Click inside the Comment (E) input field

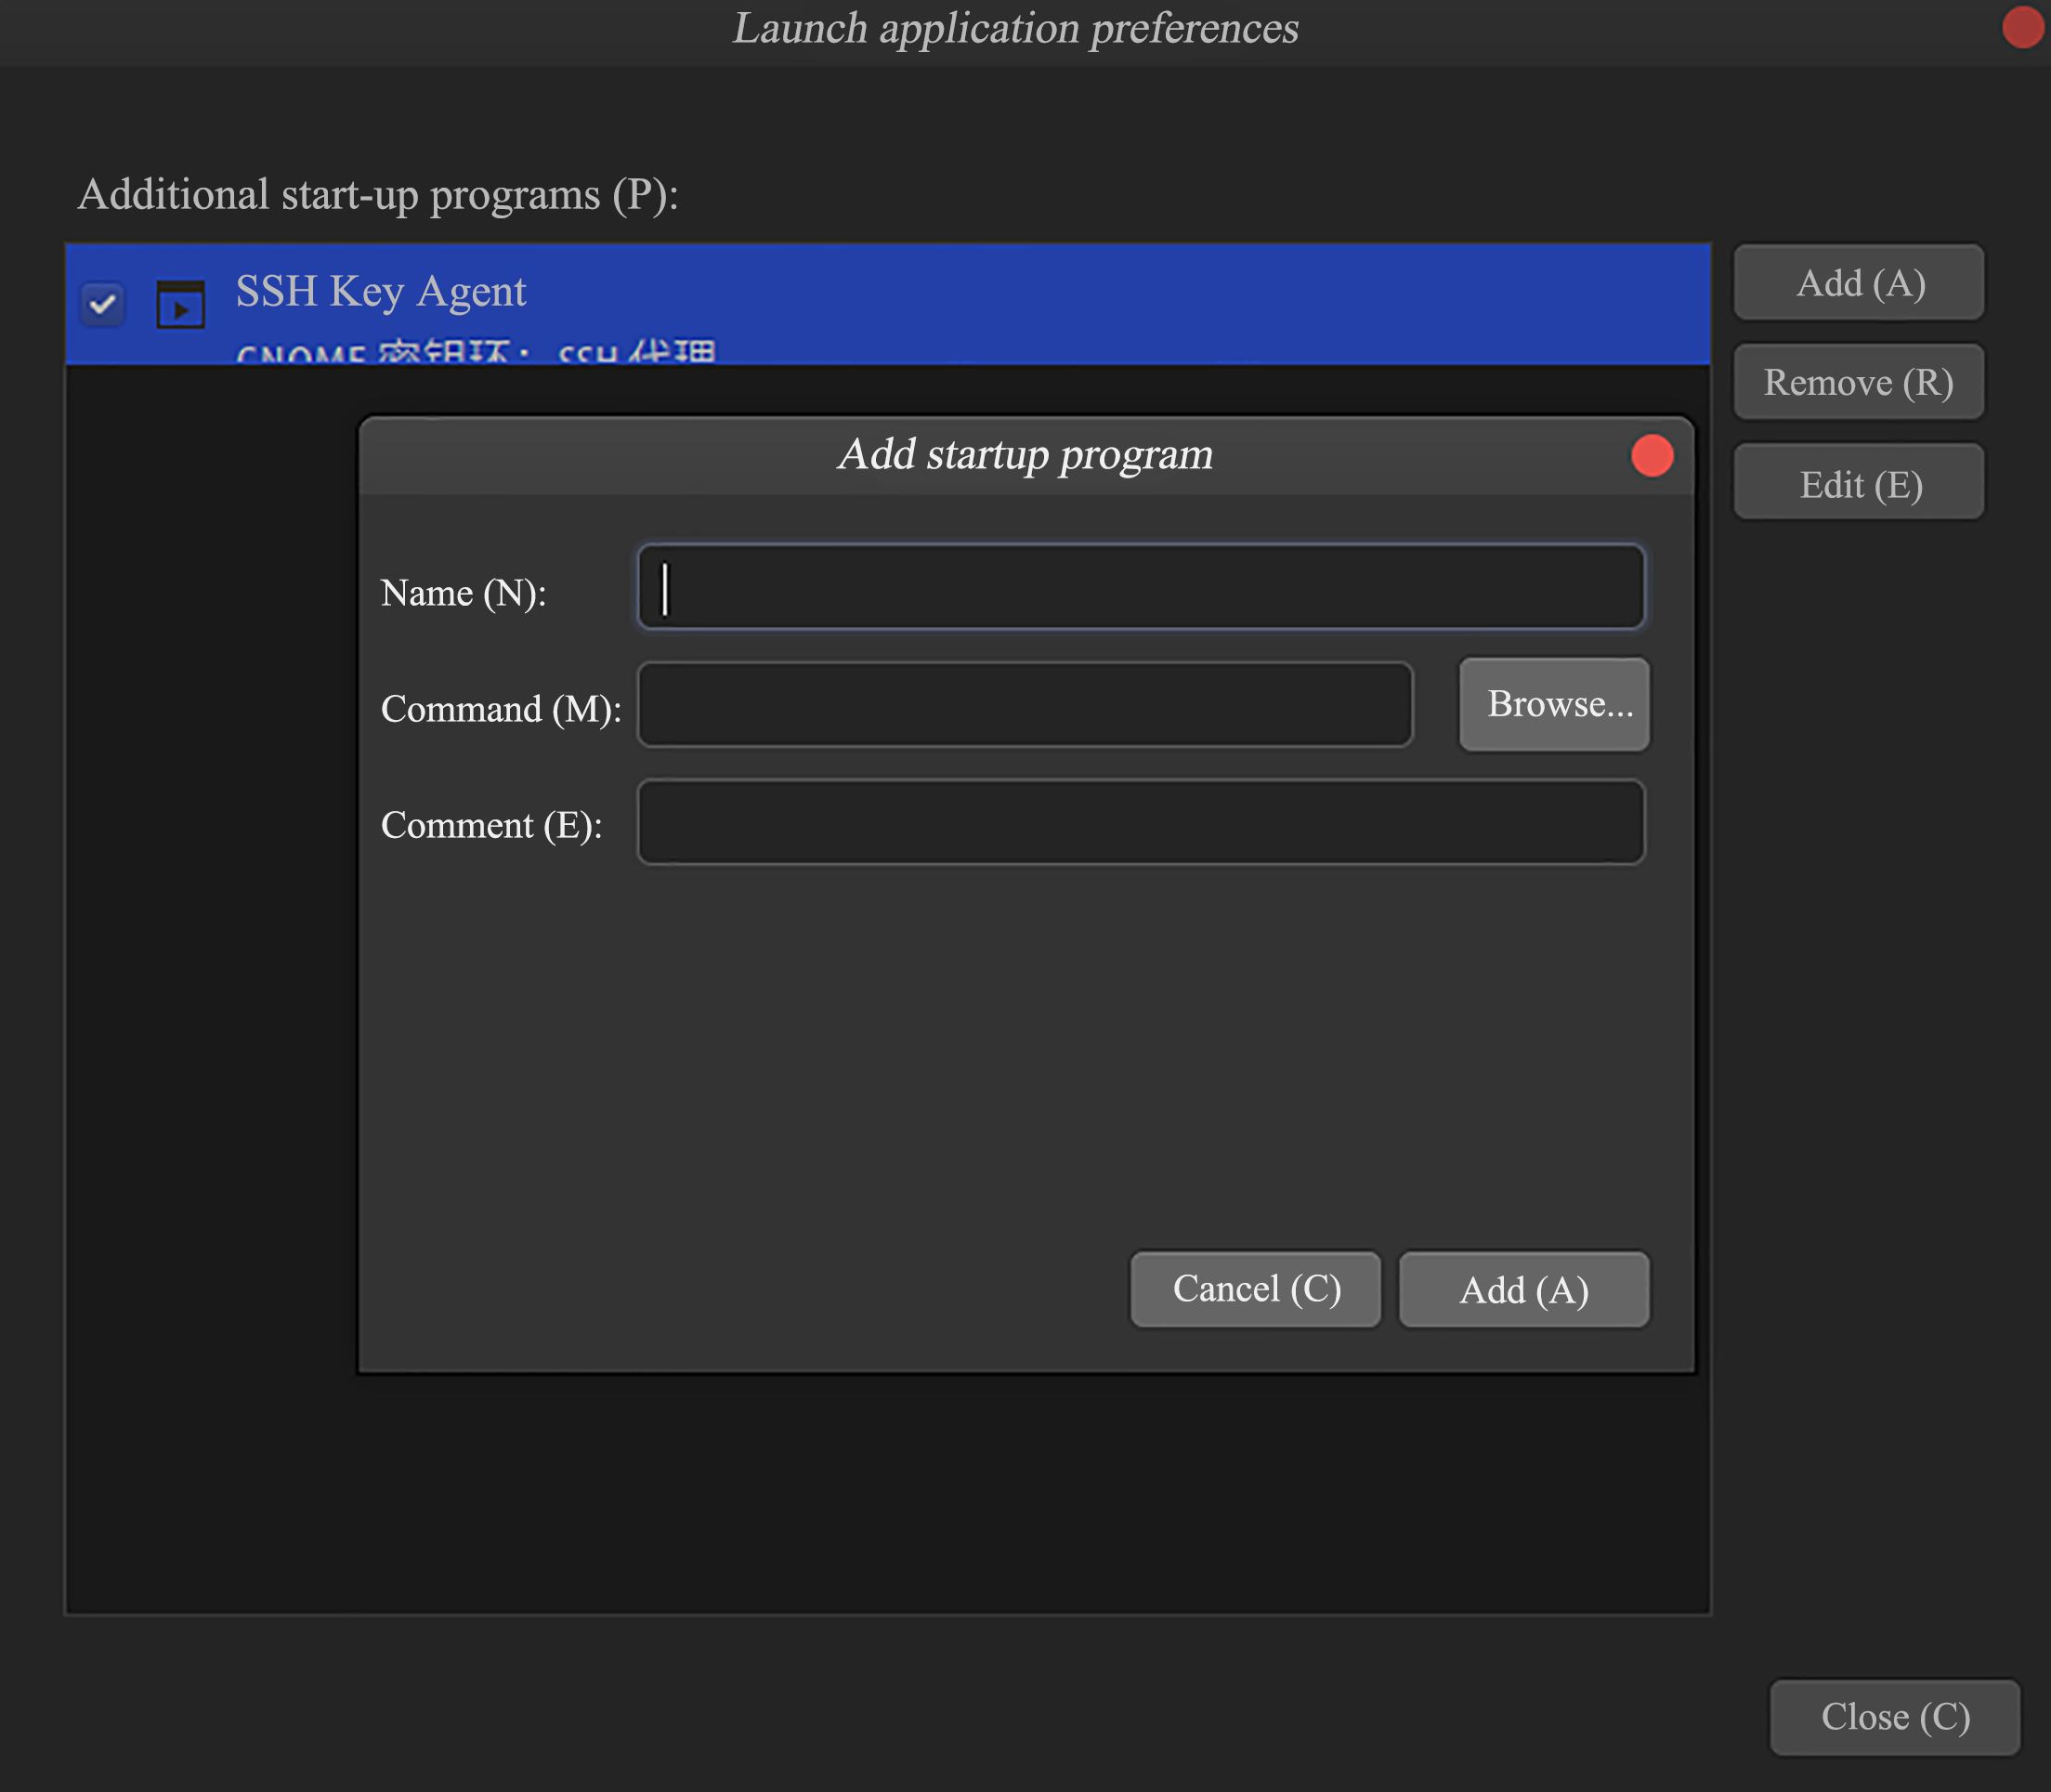coord(1140,822)
